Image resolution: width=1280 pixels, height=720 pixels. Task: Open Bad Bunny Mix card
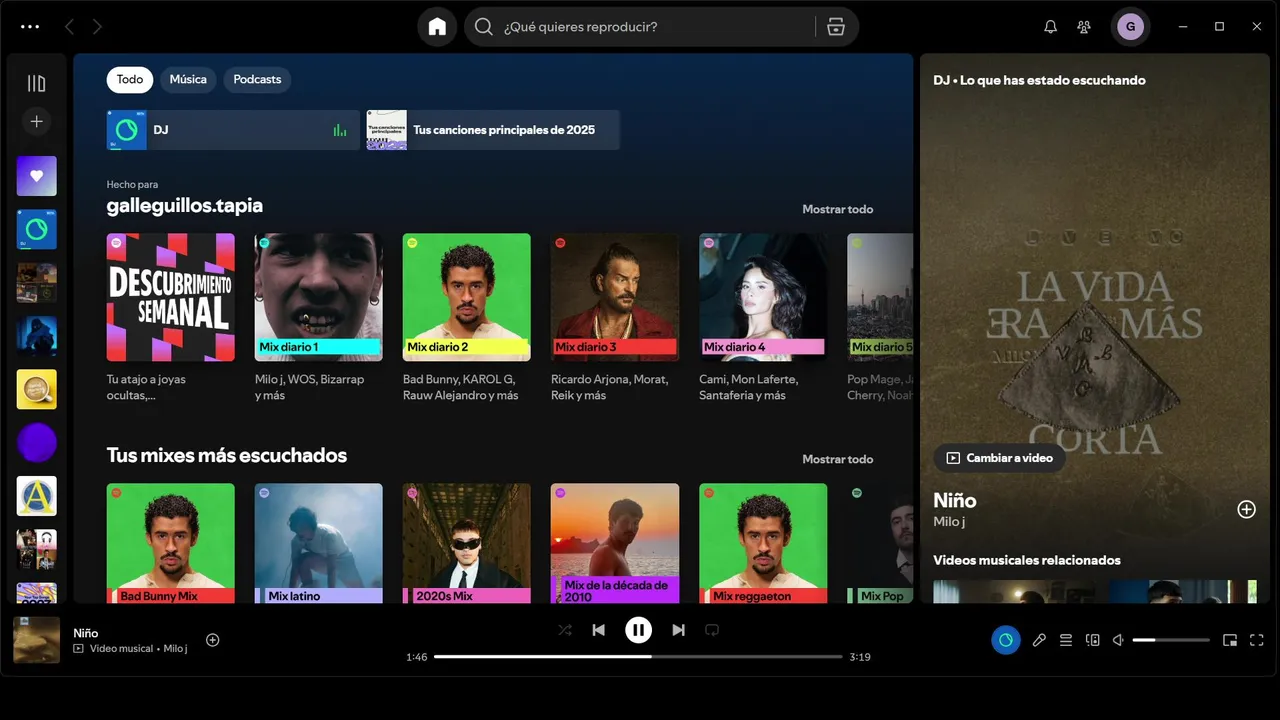click(171, 543)
